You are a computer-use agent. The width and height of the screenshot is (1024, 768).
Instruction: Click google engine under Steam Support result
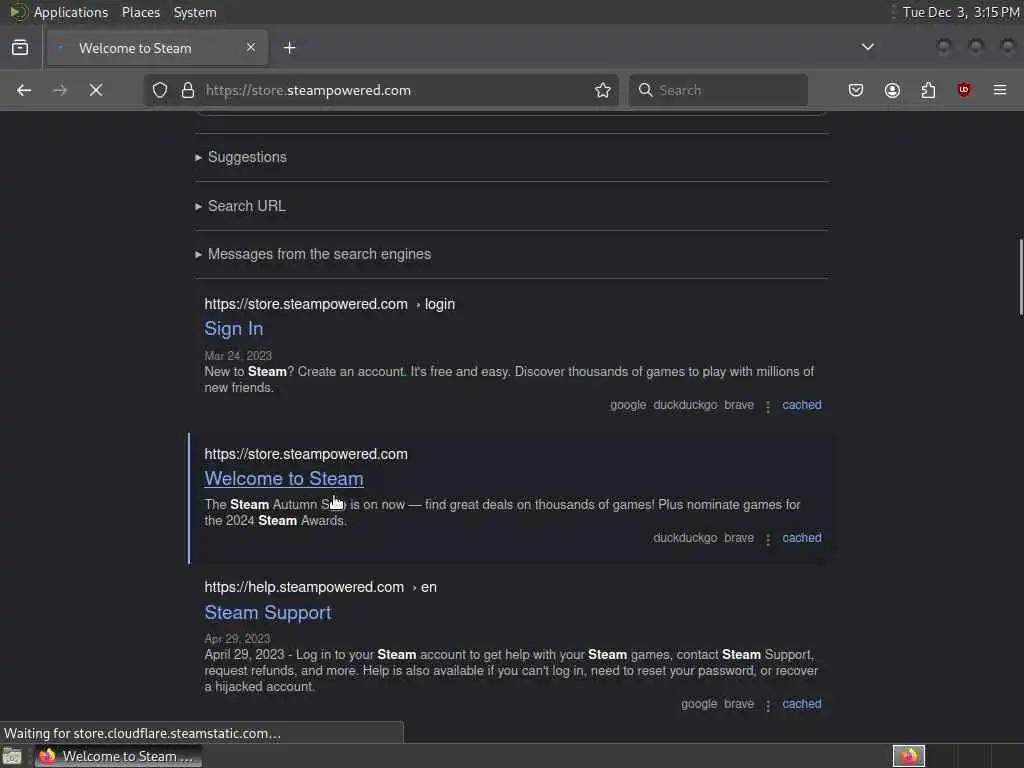point(699,704)
